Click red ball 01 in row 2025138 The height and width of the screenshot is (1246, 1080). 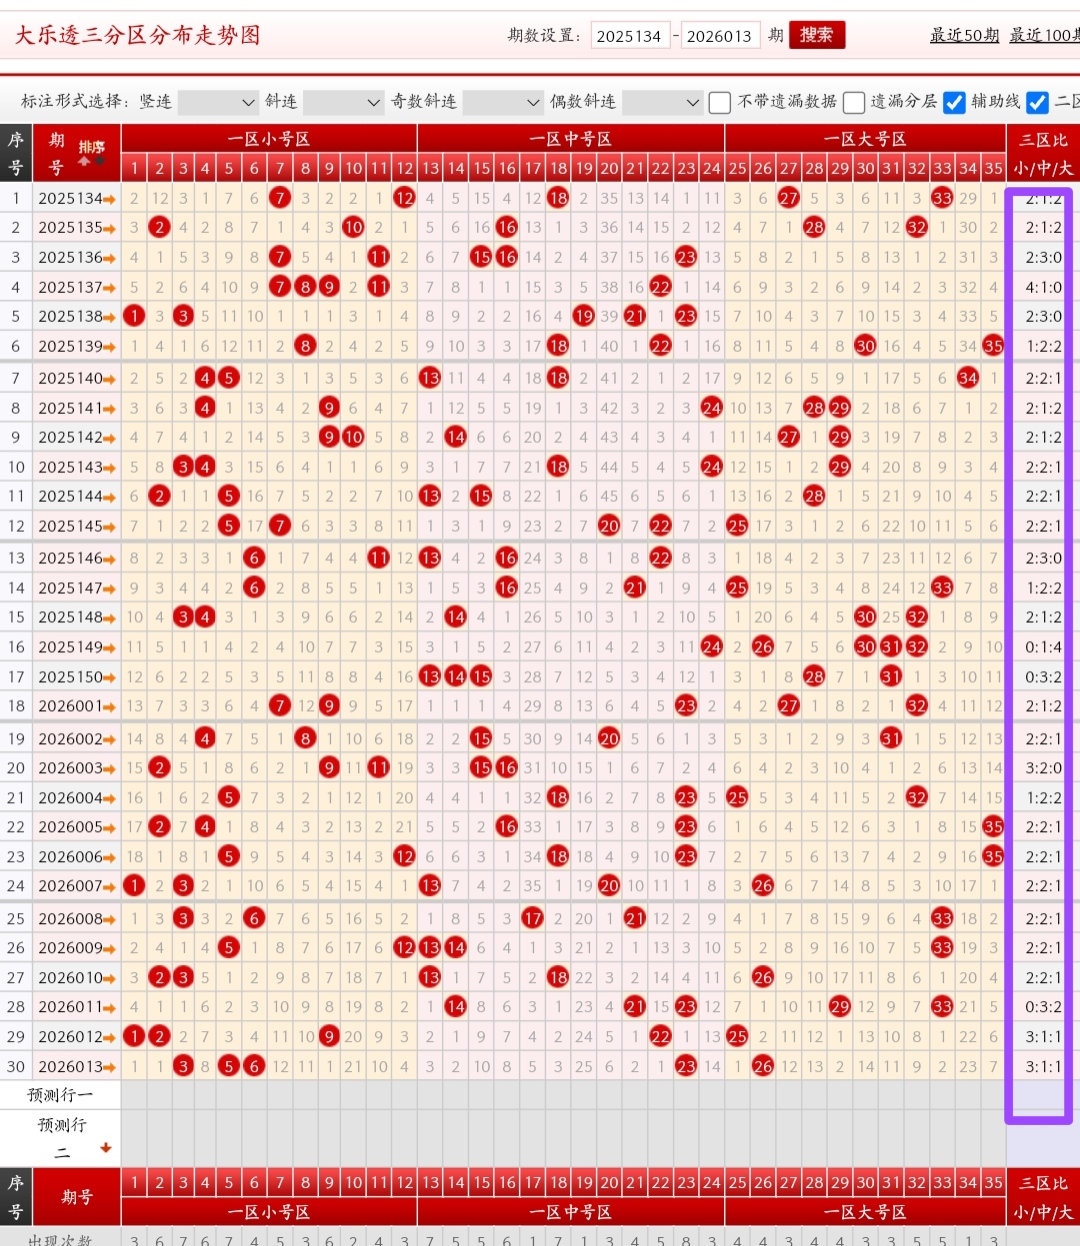134,316
